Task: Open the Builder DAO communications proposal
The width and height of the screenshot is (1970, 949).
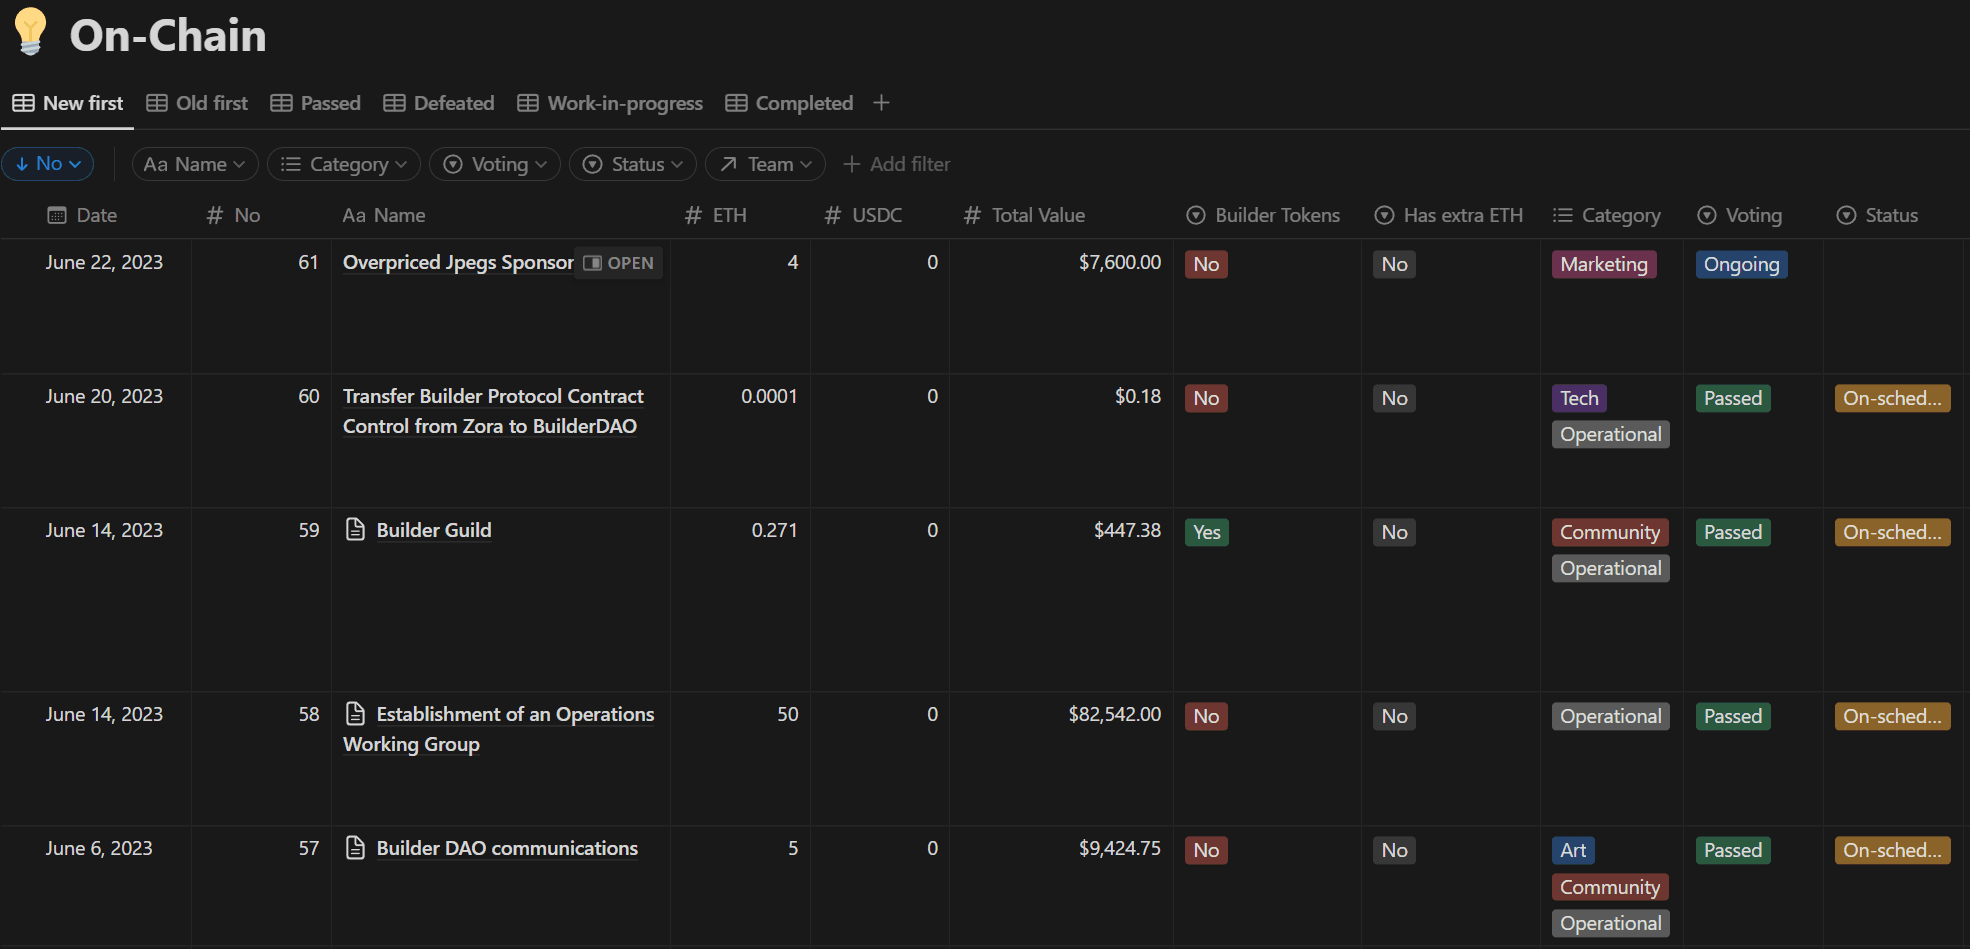Action: click(507, 848)
